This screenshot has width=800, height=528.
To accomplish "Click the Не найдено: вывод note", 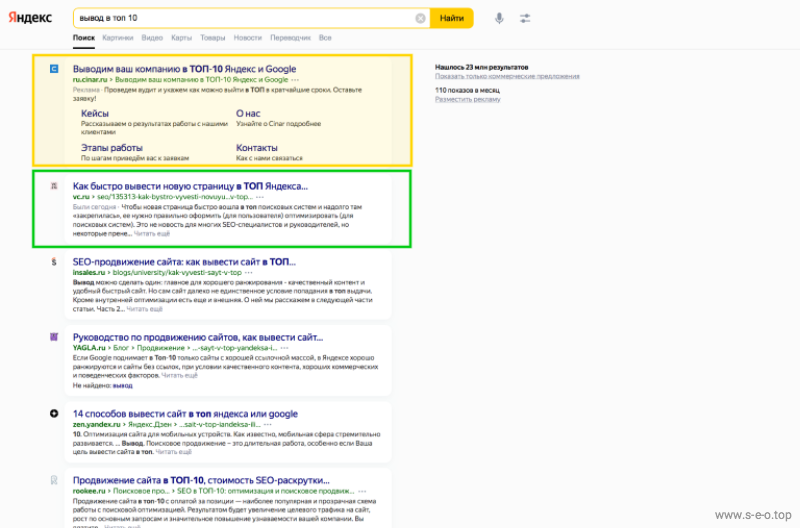I will click(103, 386).
